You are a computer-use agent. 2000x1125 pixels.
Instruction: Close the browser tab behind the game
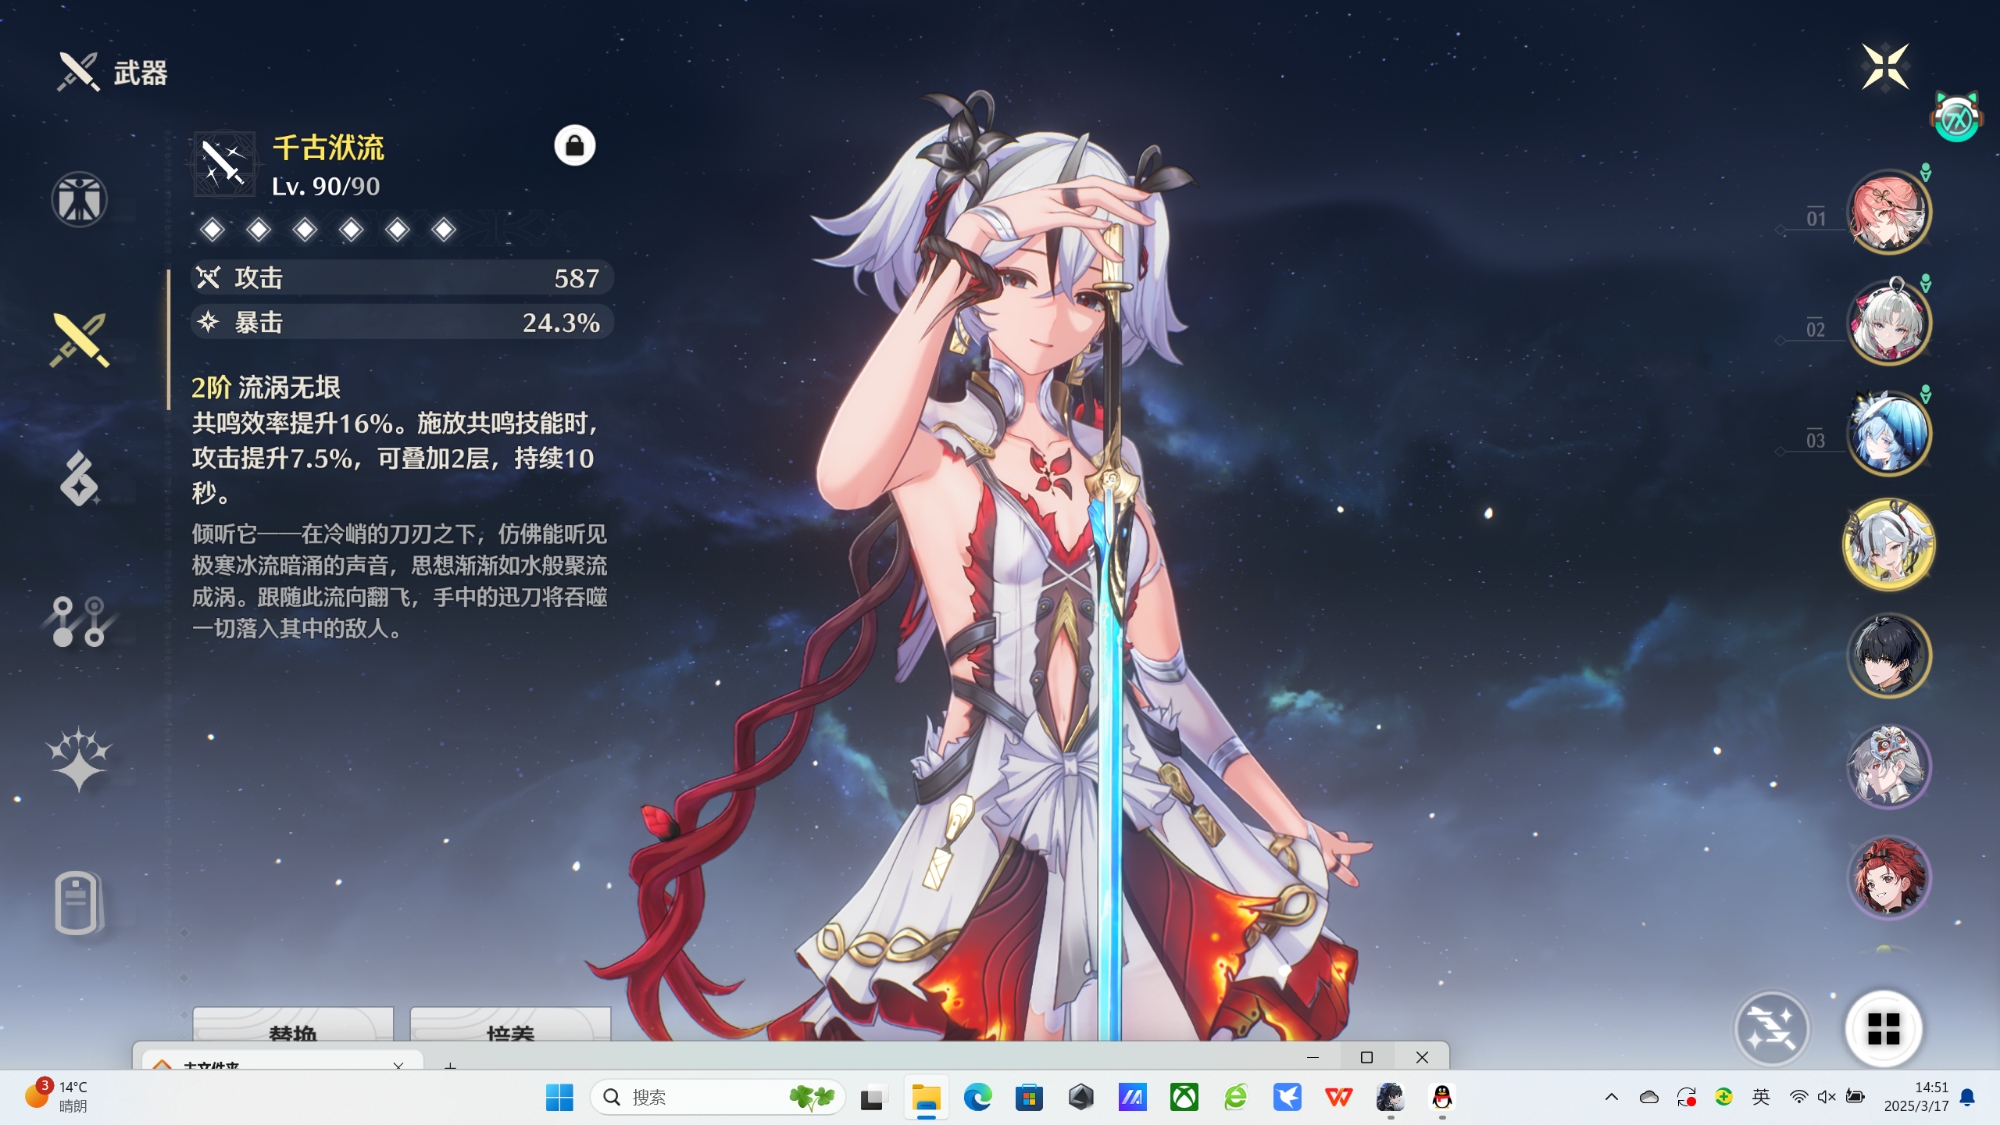pos(398,1065)
